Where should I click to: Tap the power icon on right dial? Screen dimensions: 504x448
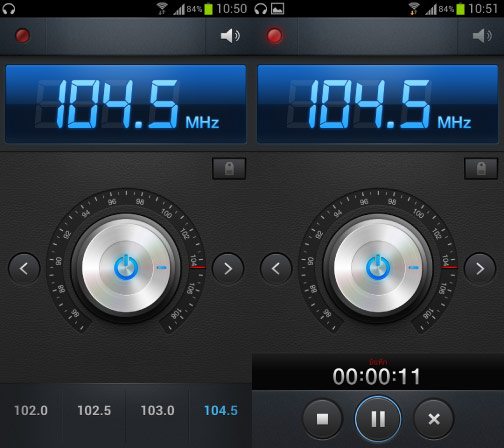tap(378, 267)
